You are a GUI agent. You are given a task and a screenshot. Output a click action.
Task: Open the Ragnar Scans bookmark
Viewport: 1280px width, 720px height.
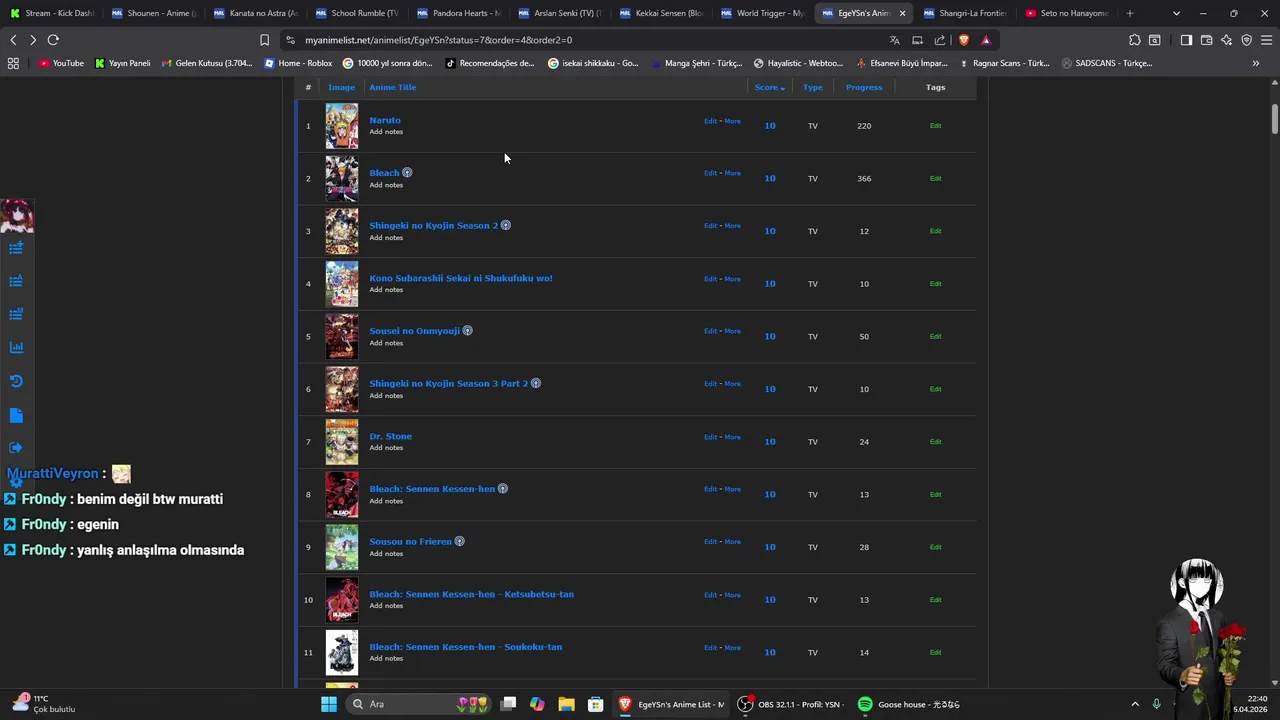pos(1003,63)
